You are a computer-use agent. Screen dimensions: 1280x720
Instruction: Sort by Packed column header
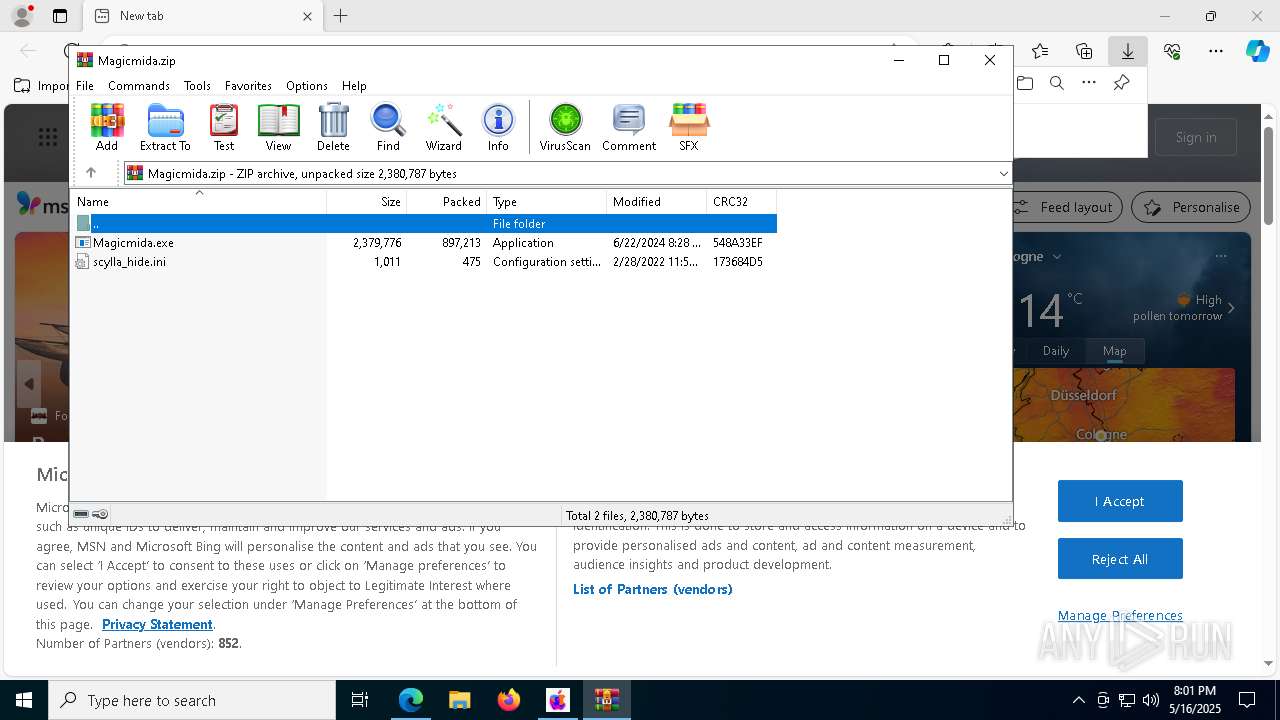pos(446,202)
